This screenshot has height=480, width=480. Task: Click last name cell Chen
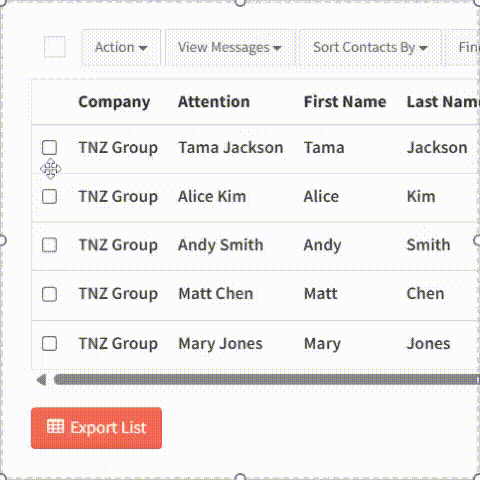425,294
